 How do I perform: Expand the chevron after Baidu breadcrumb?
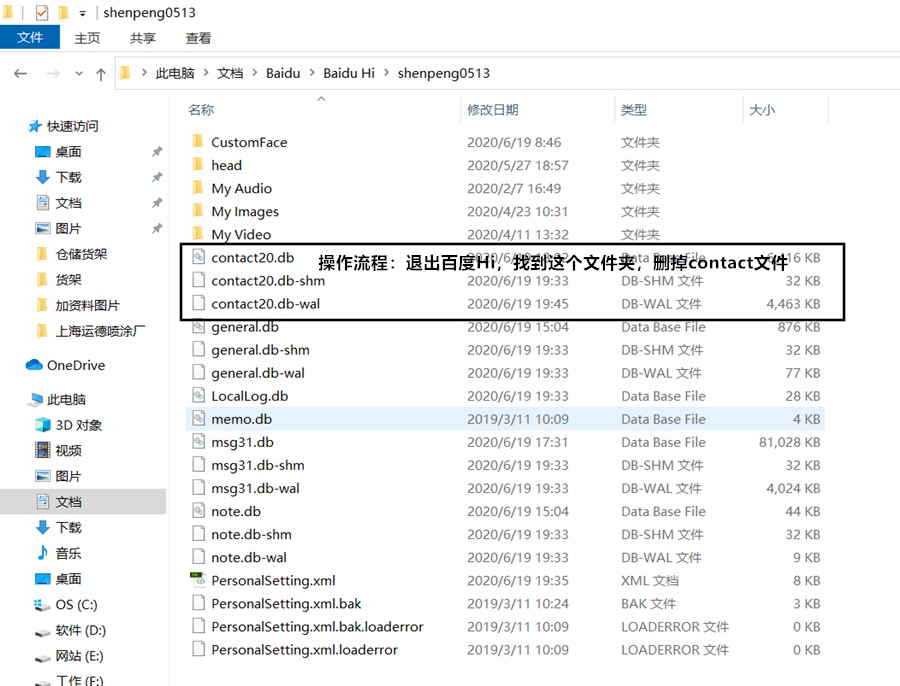(x=312, y=73)
